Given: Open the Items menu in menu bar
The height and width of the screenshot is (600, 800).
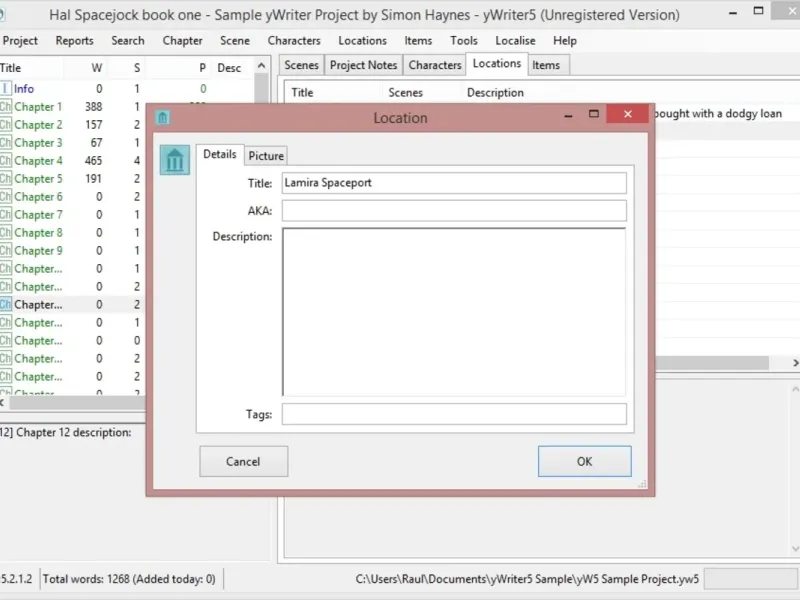Looking at the screenshot, I should click(418, 41).
